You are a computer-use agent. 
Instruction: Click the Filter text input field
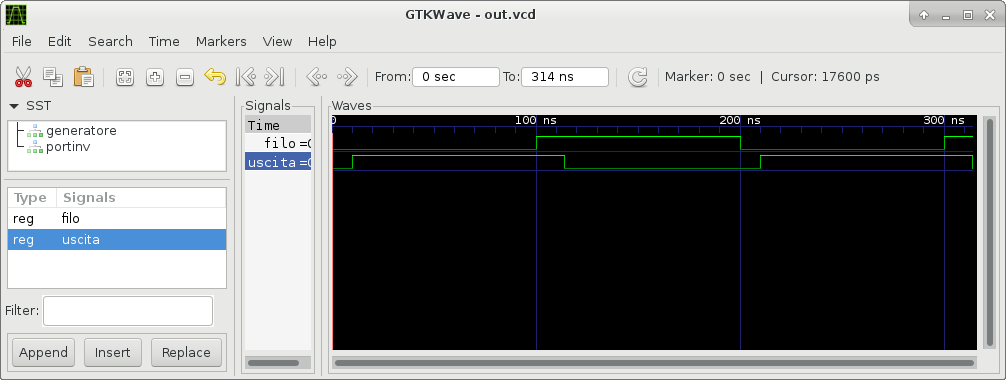[x=128, y=311]
